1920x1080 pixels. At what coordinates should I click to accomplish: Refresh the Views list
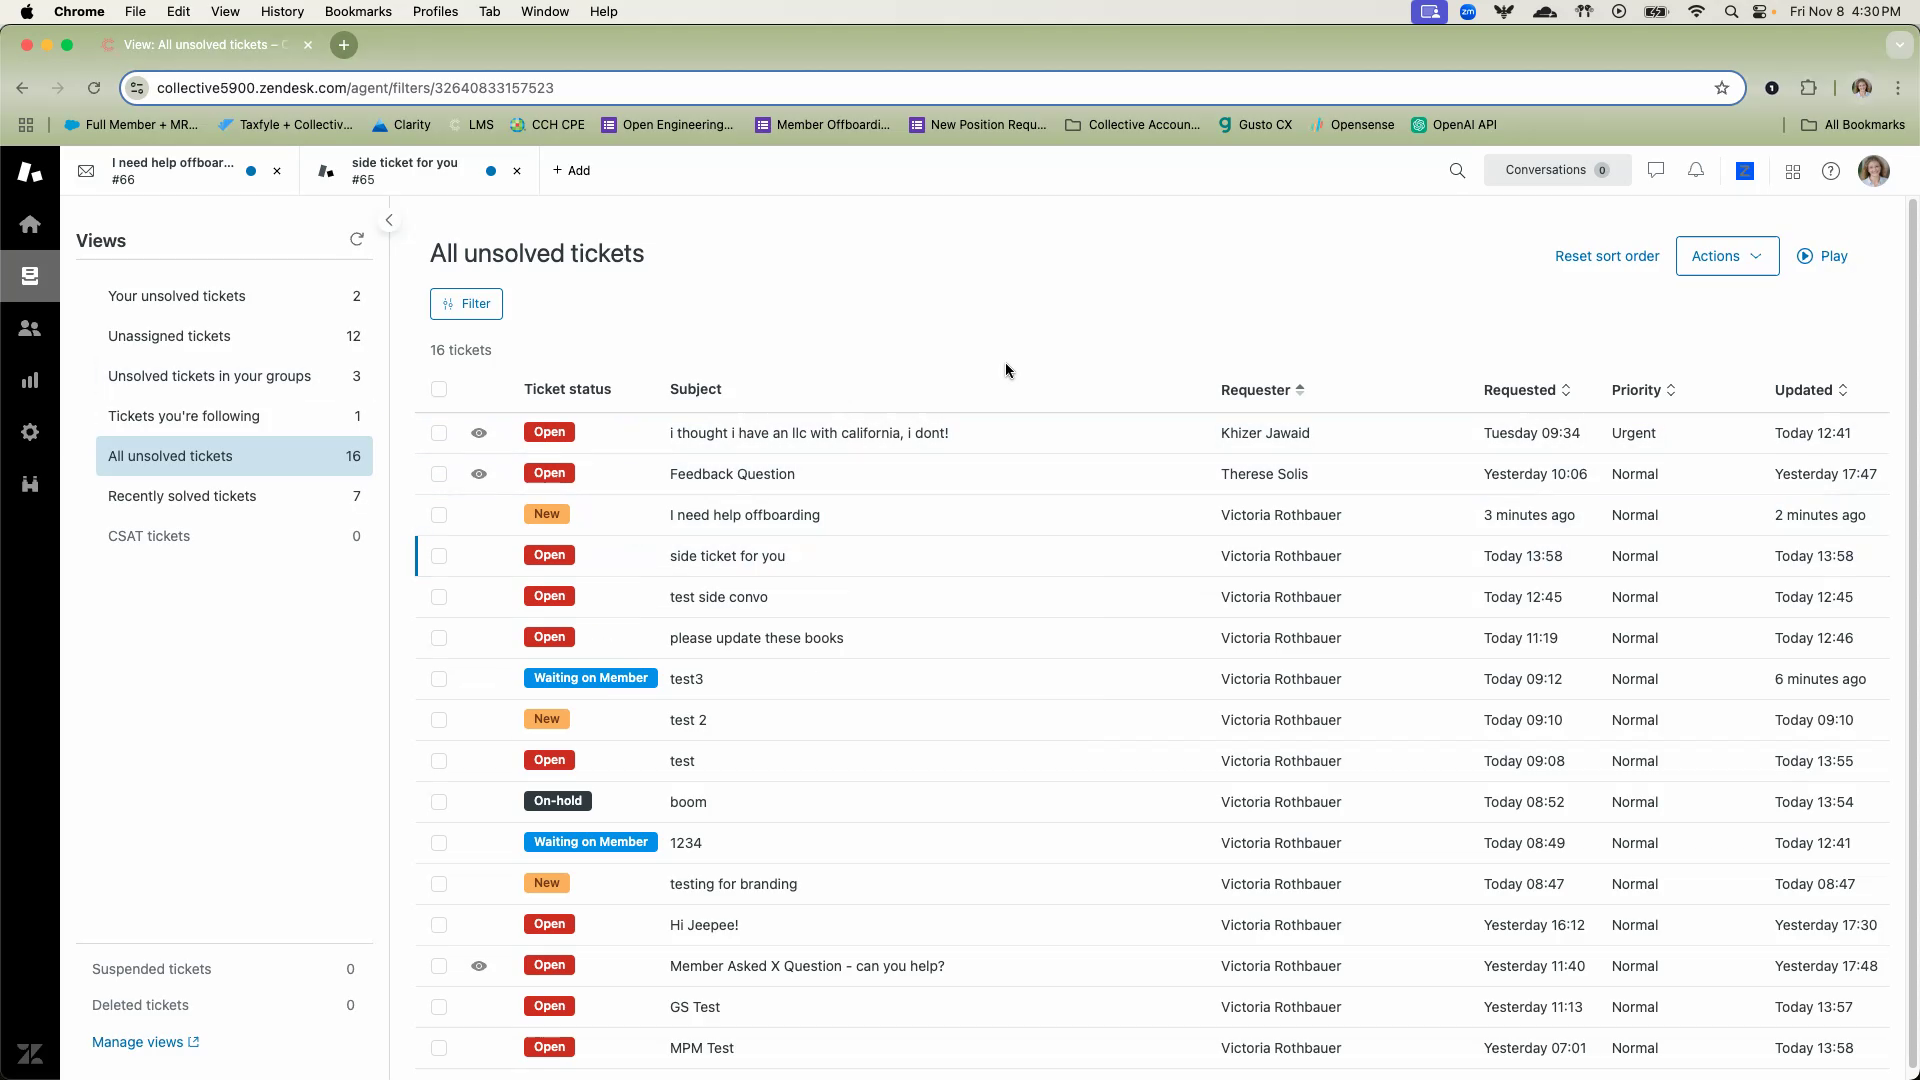click(x=357, y=239)
